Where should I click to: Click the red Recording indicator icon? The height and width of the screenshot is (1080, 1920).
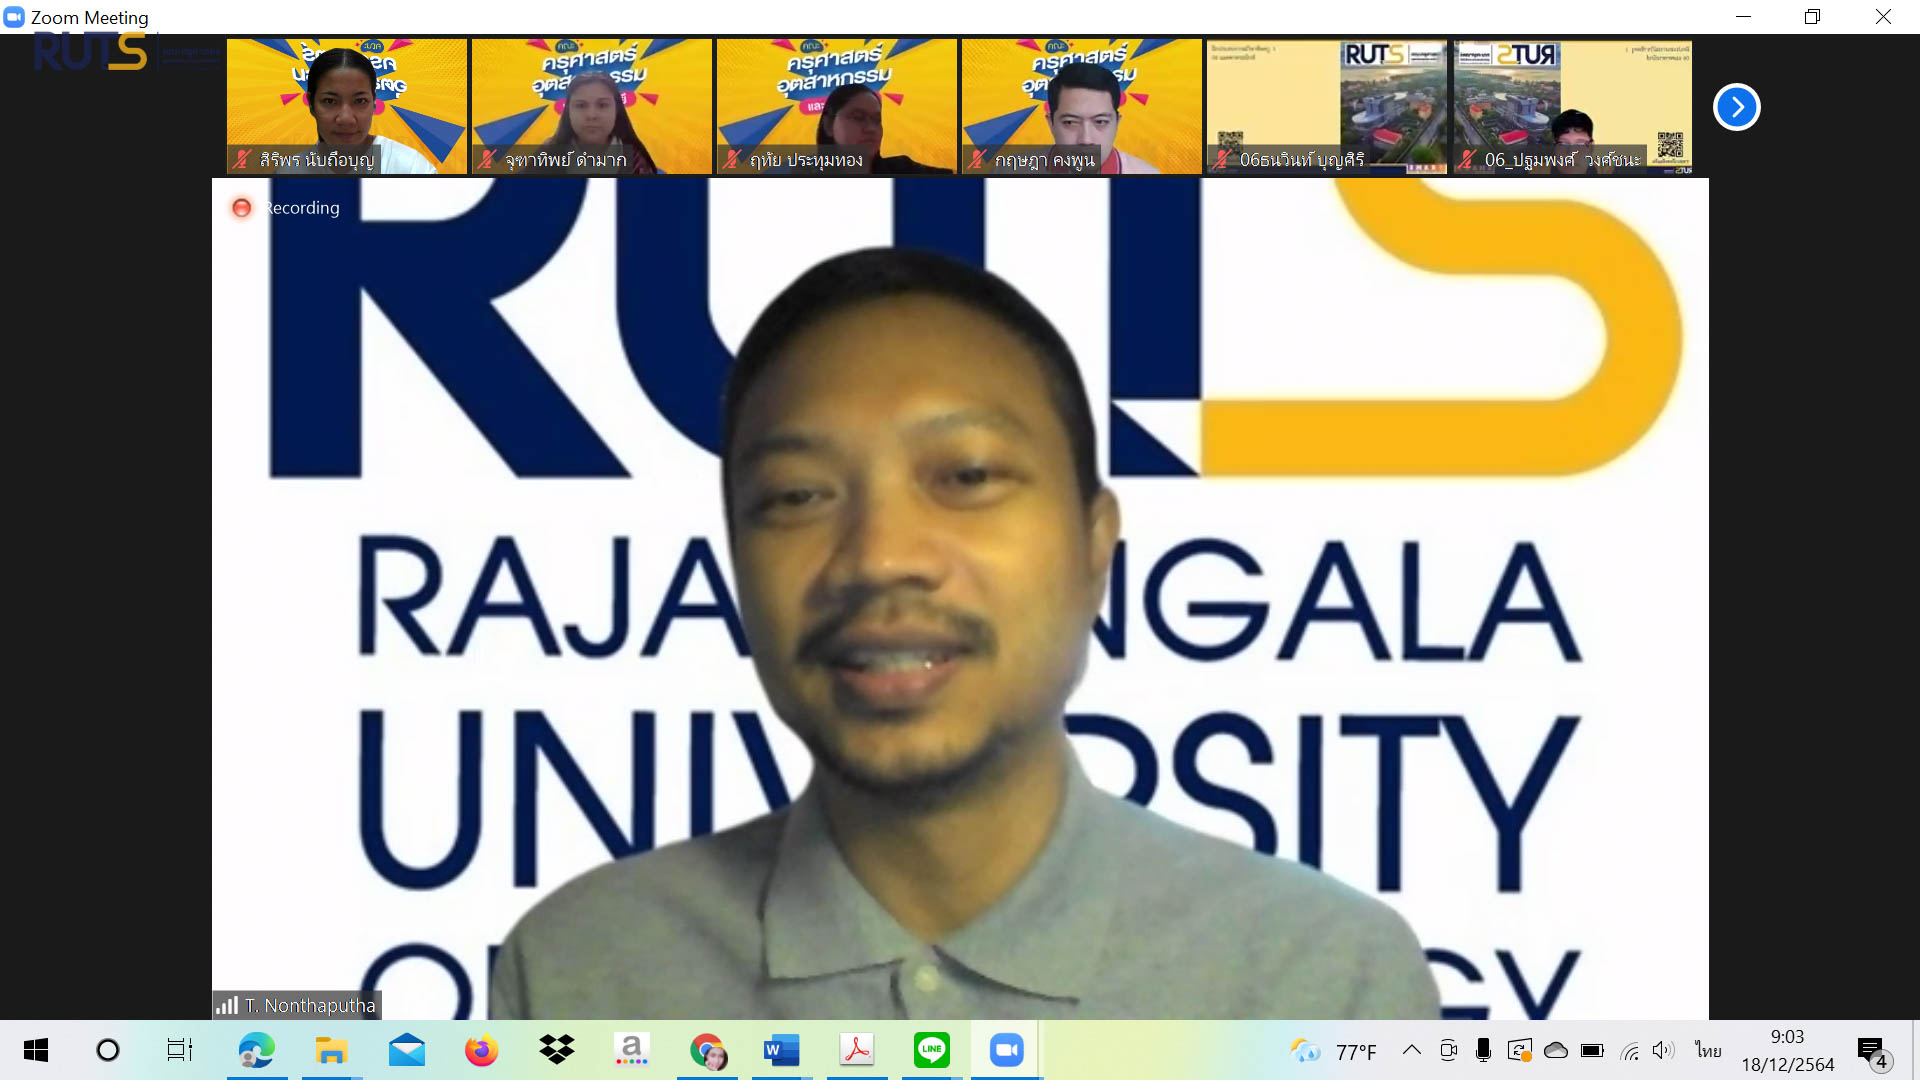[x=241, y=208]
